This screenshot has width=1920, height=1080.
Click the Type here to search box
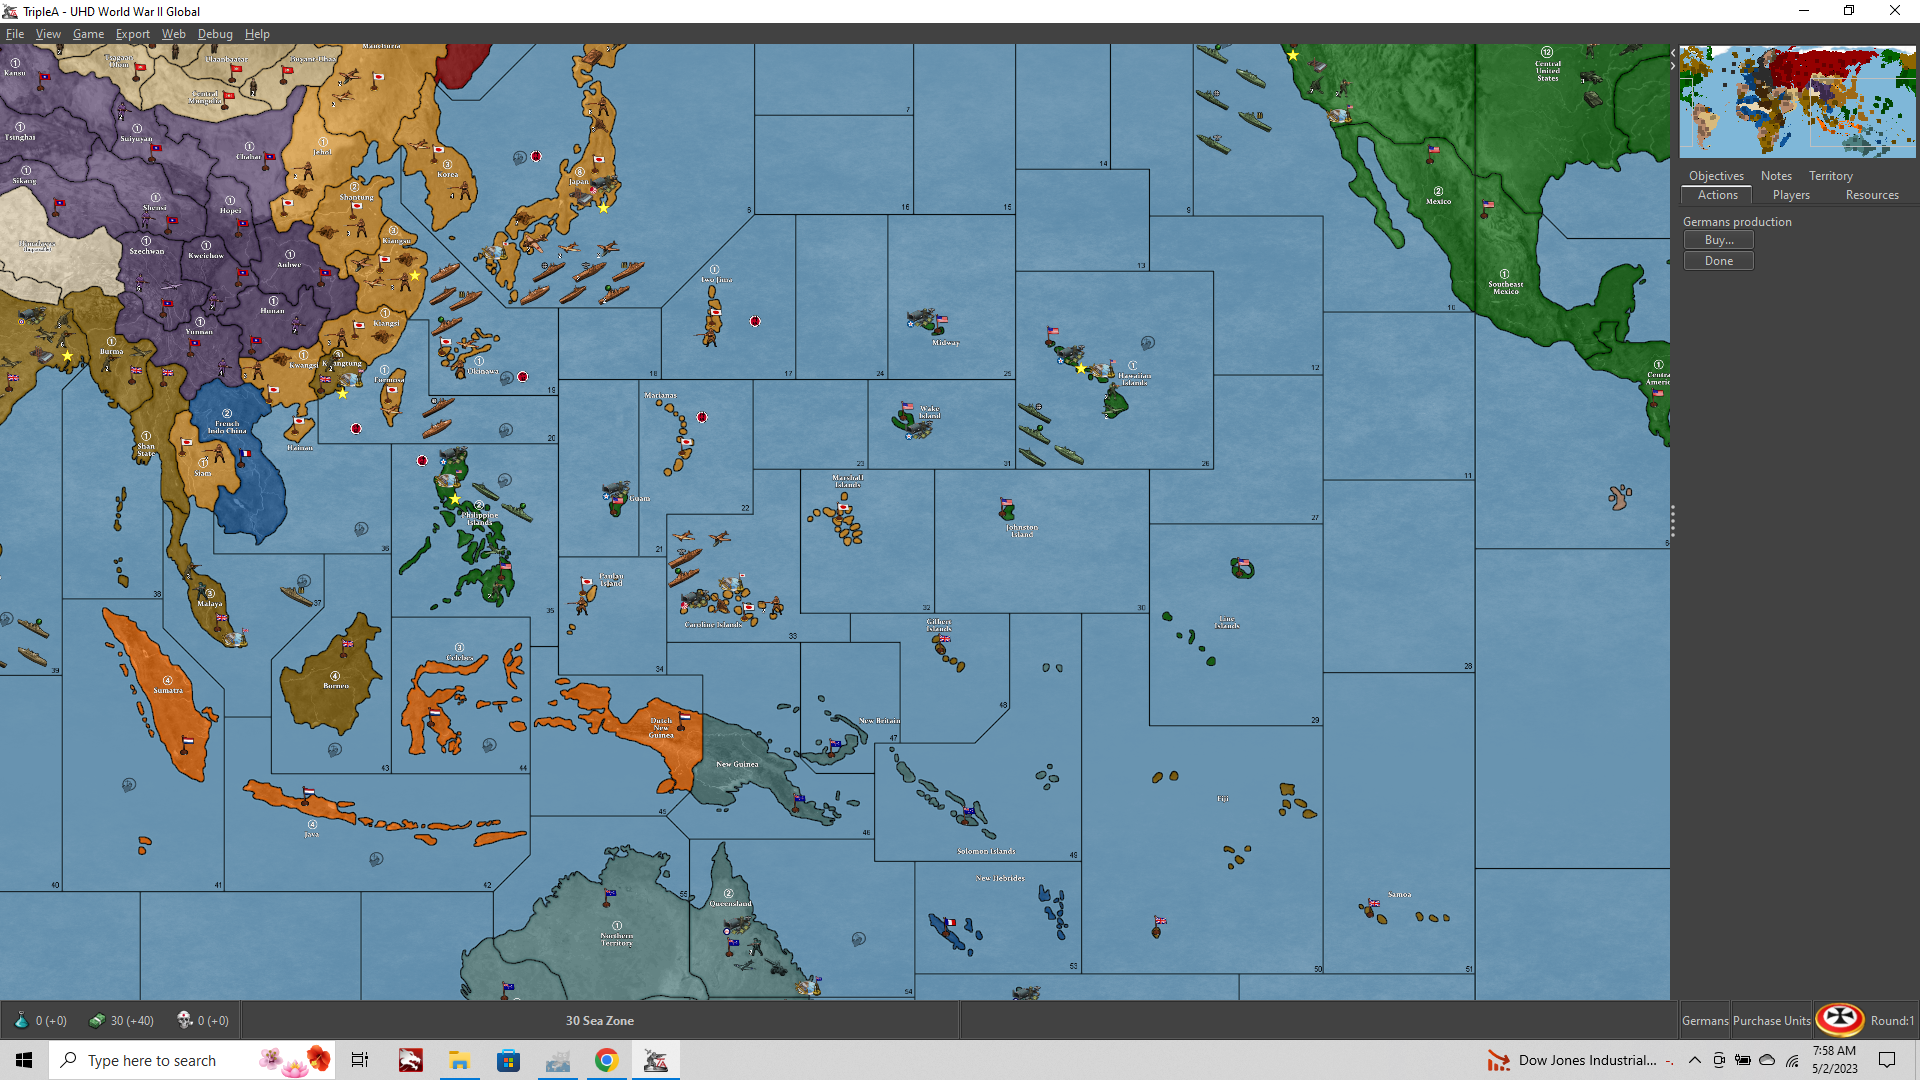tap(190, 1060)
